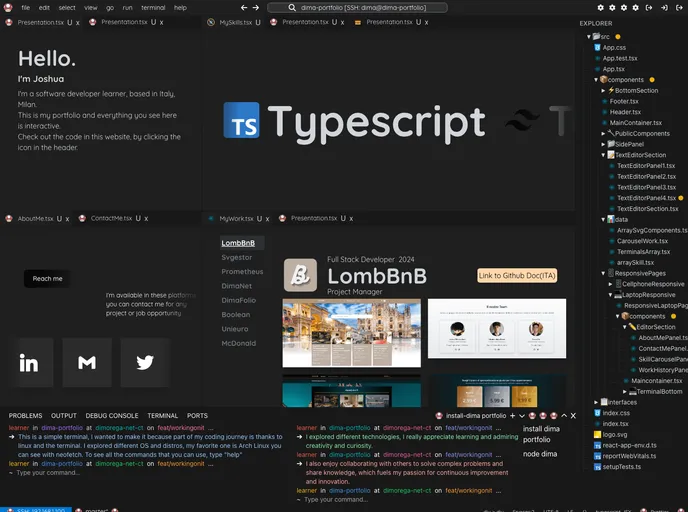Switch to the DEBUG CONSOLE tab
This screenshot has height=512, width=688.
(112, 415)
